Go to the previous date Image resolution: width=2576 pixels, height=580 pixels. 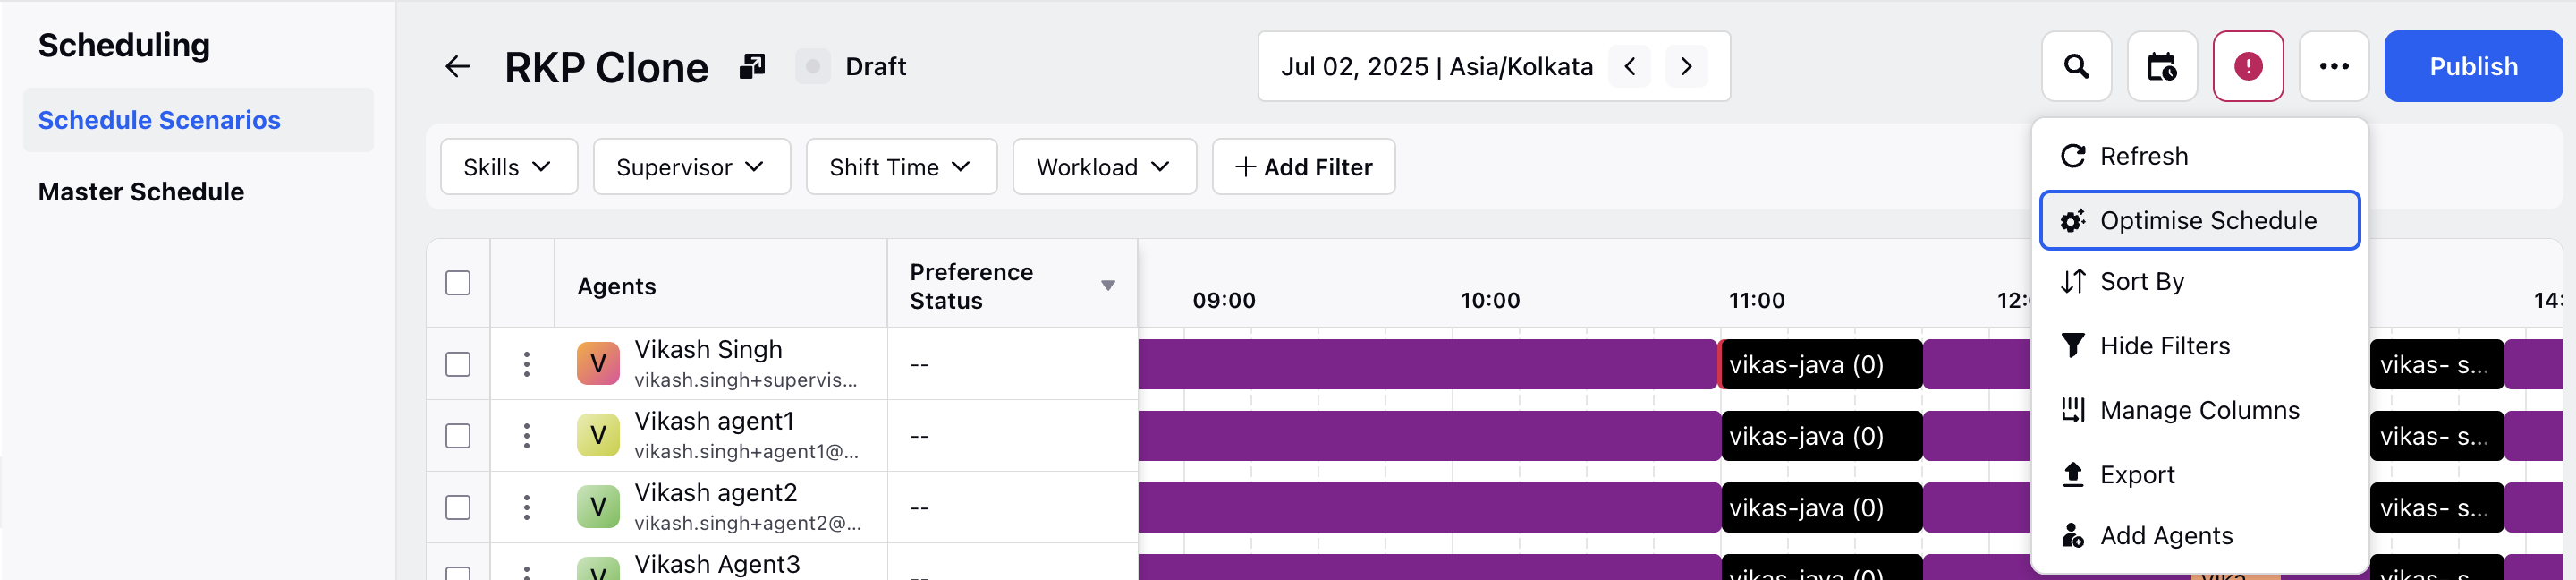(x=1630, y=67)
